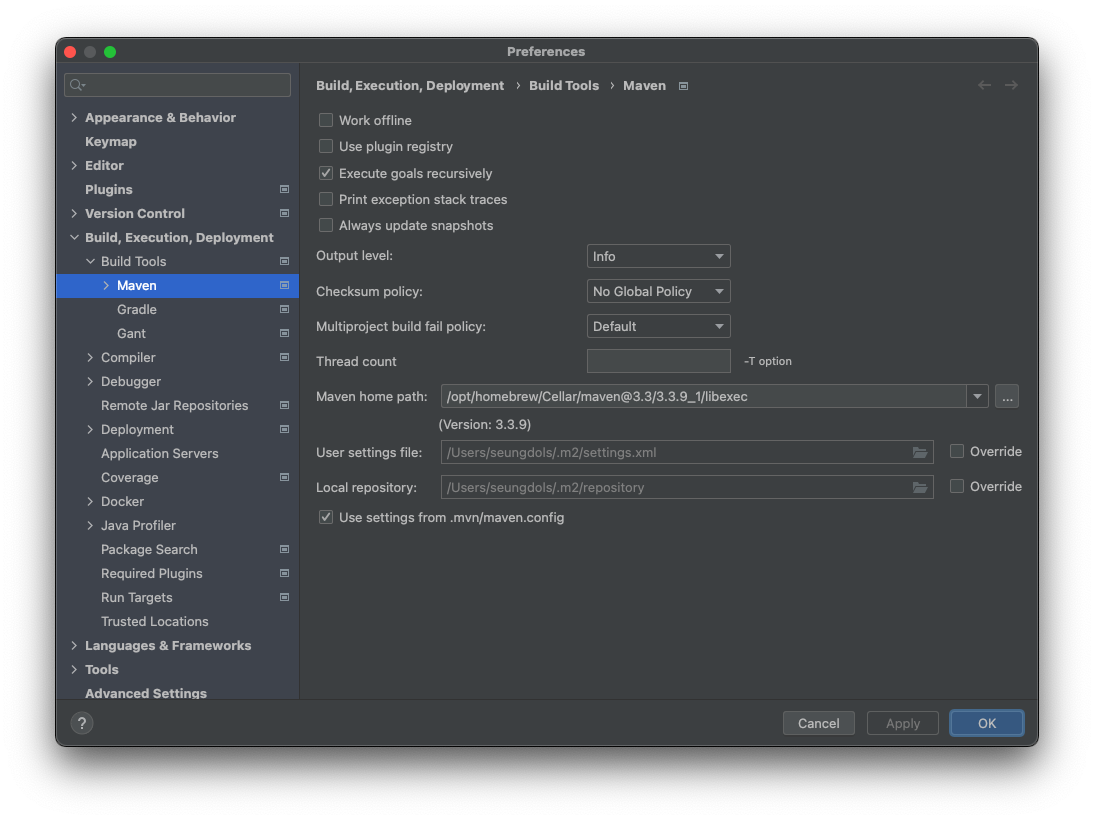Go forward using the right arrow
Viewport: 1094px width, 820px height.
[x=1011, y=85]
